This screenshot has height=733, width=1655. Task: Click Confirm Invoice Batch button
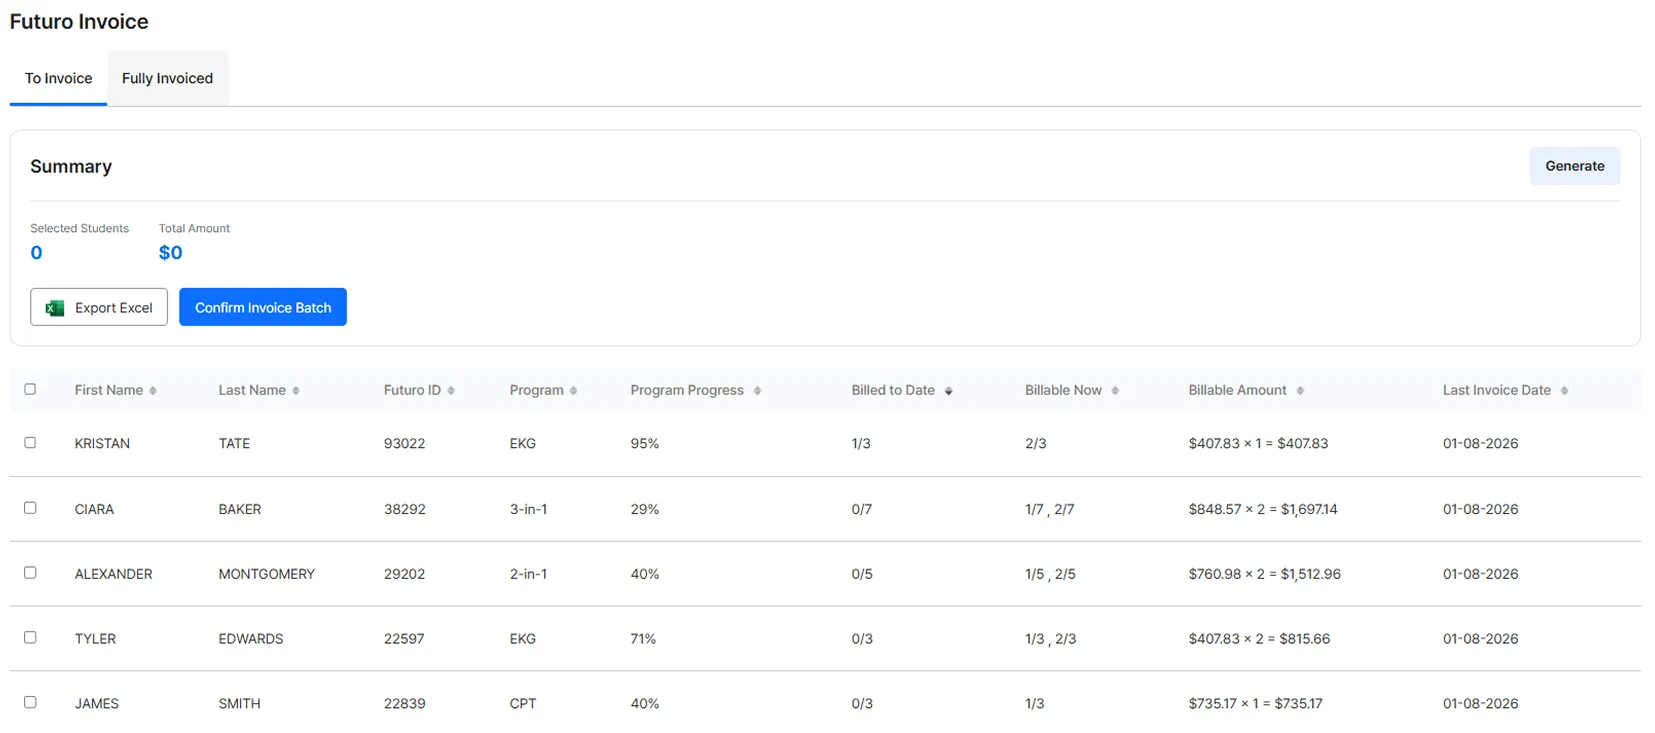263,307
